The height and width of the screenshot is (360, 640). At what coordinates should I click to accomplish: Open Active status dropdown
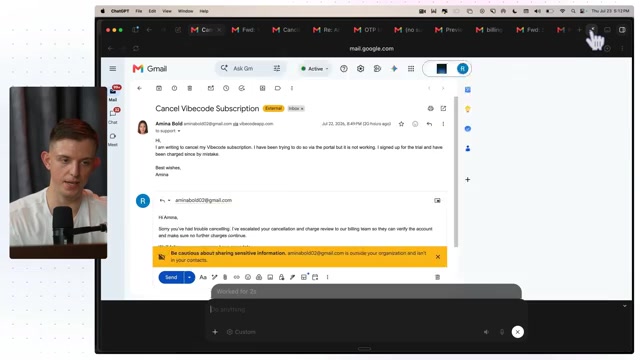tap(314, 69)
